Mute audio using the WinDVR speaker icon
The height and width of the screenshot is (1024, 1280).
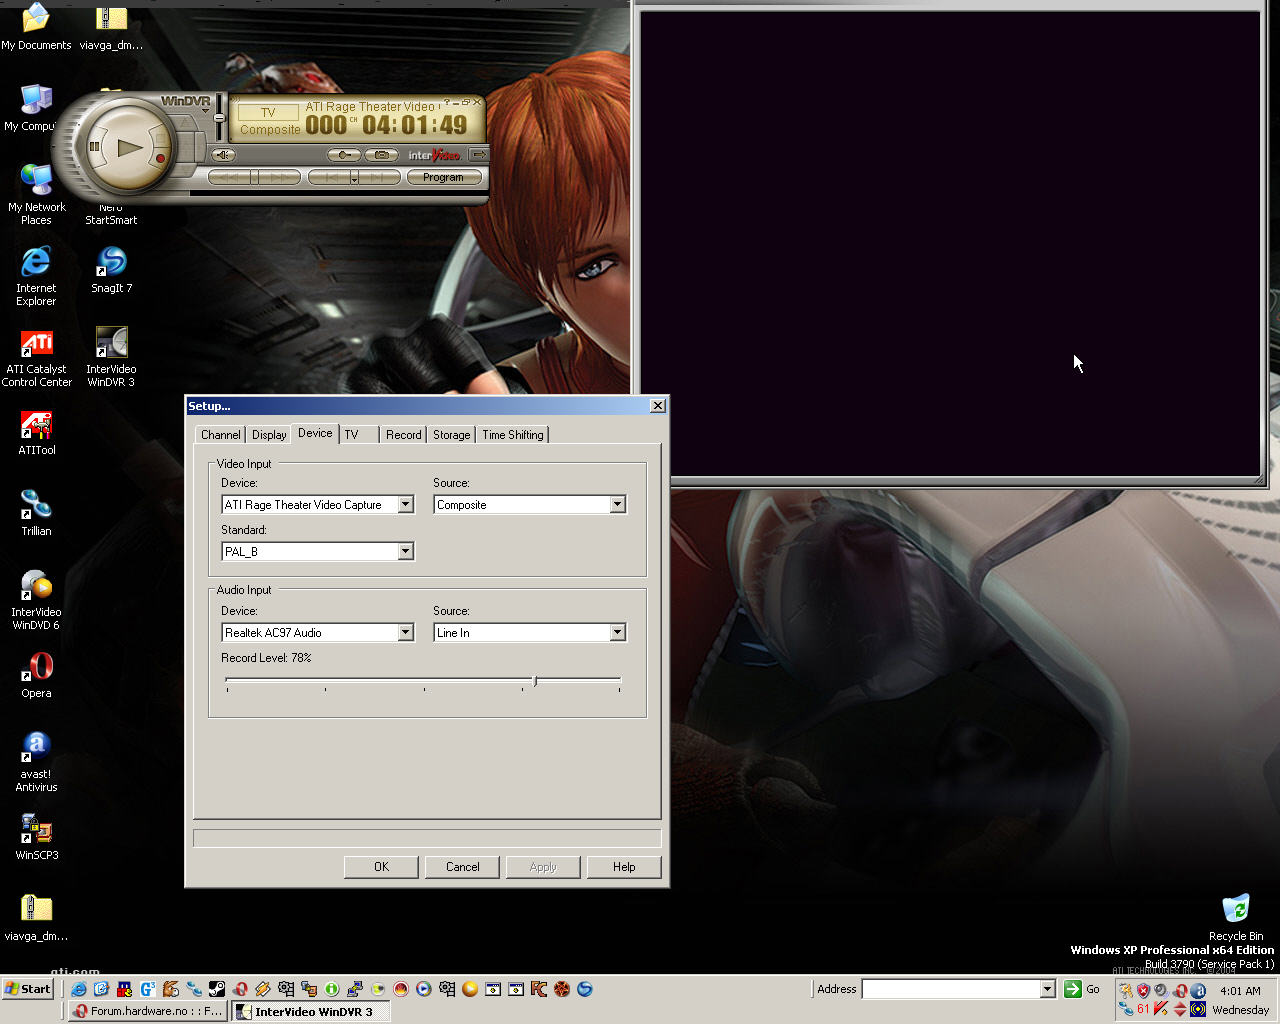tap(223, 155)
